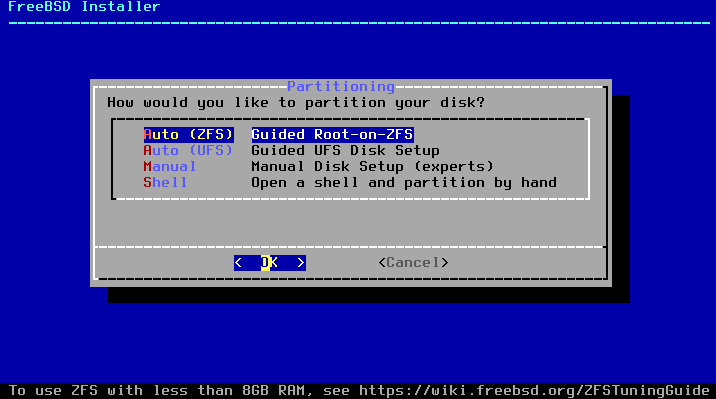Screen dimensions: 716x399
Task: Click the red M hotkey letter of Manual
Action: [147, 167]
